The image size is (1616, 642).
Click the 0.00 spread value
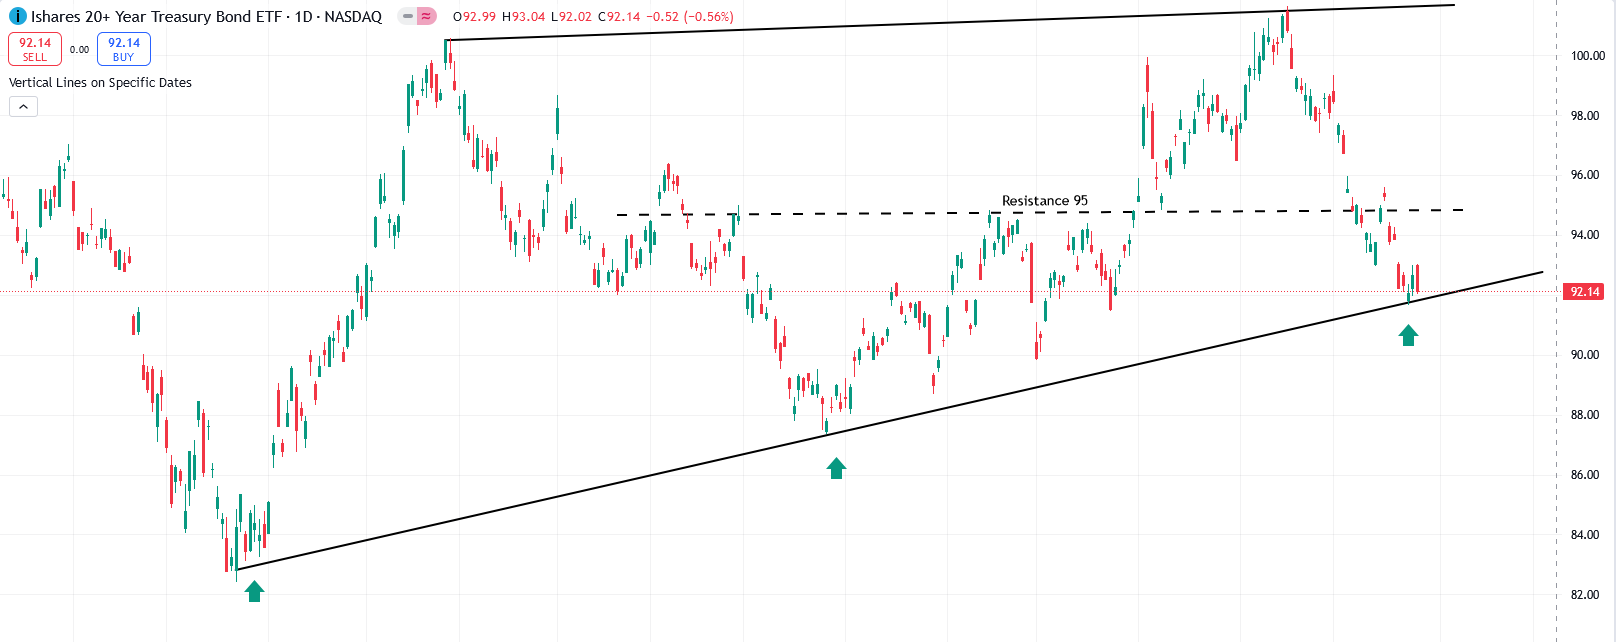point(79,49)
